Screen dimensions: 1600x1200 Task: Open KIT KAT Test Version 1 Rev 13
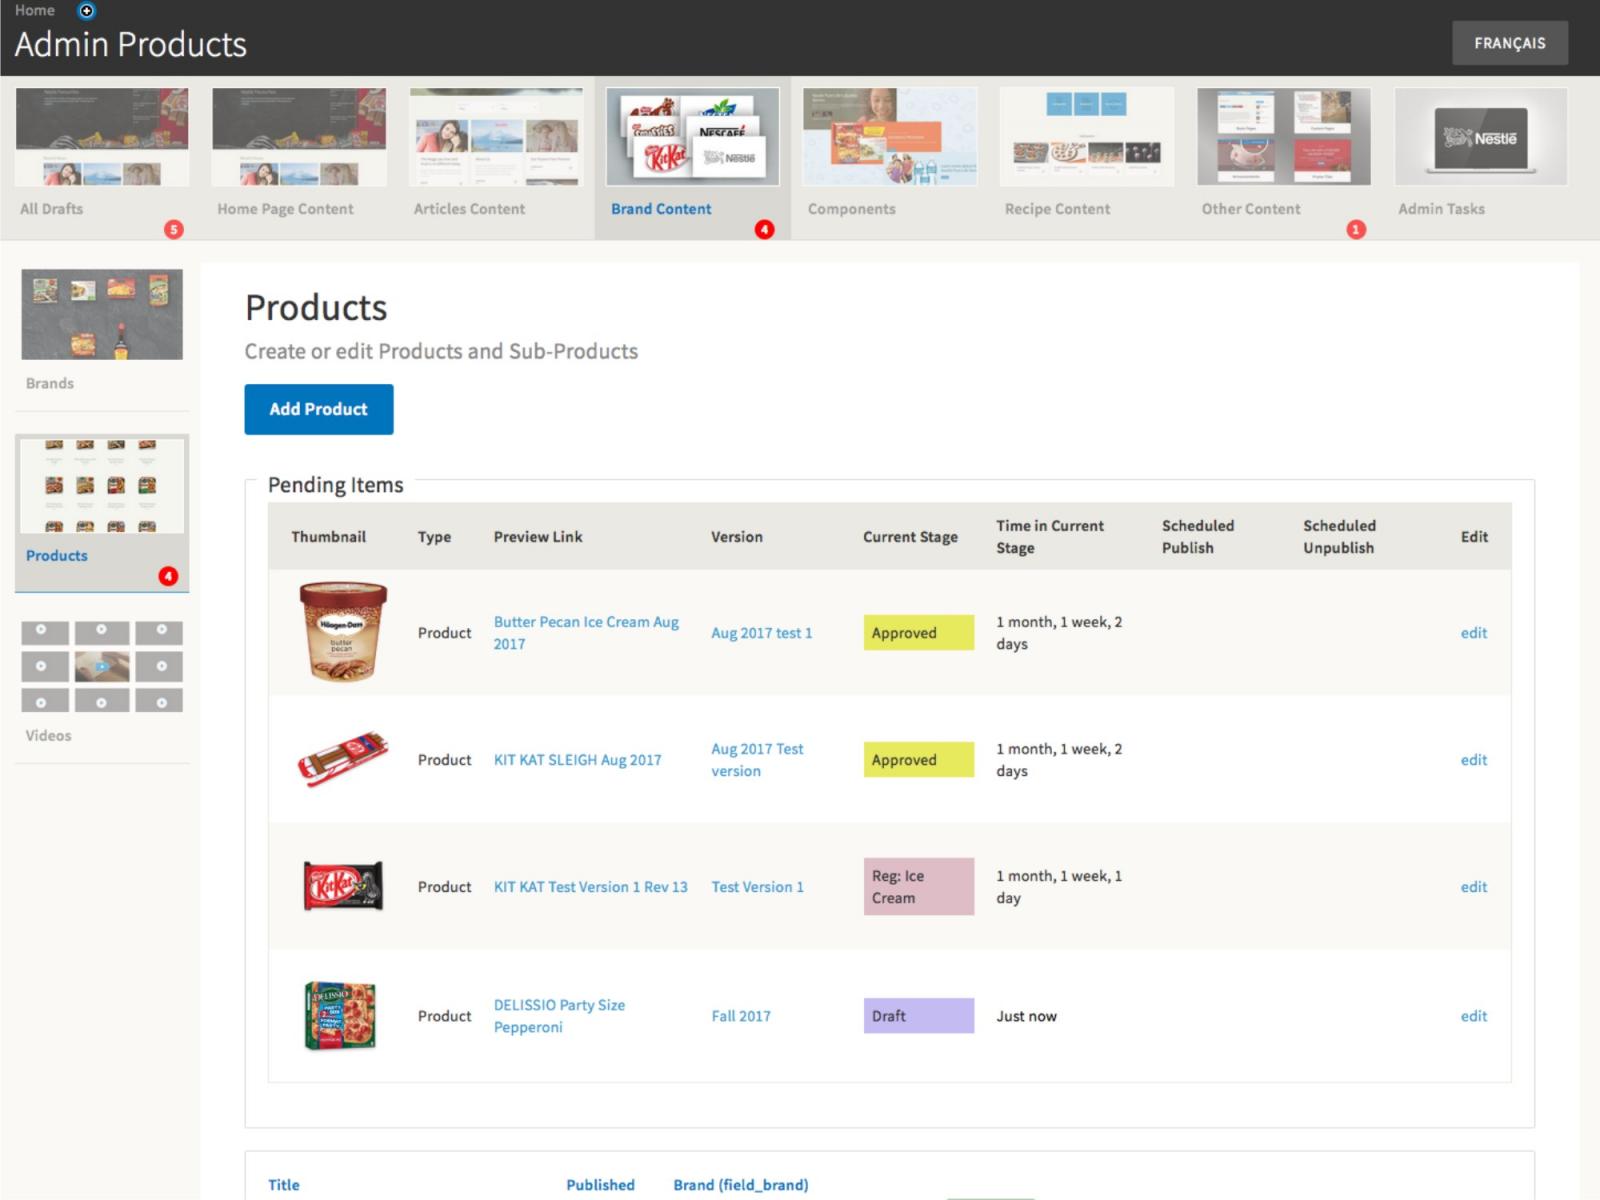coord(591,887)
